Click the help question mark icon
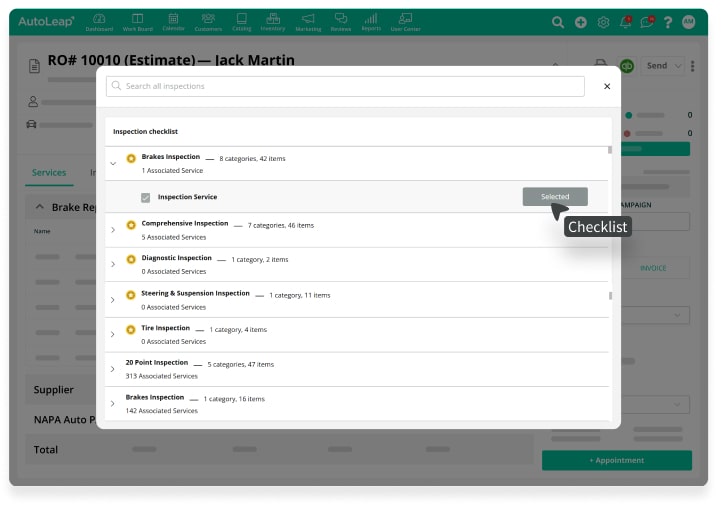721x516 pixels. (667, 22)
